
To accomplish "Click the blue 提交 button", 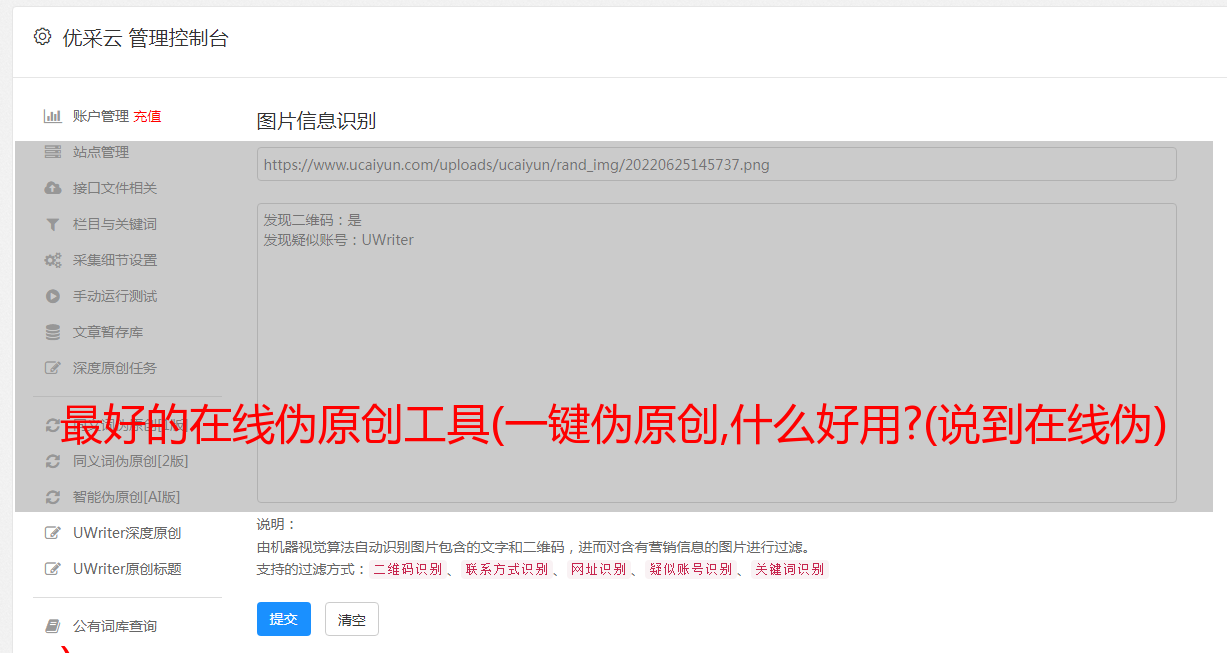I will tap(284, 619).
